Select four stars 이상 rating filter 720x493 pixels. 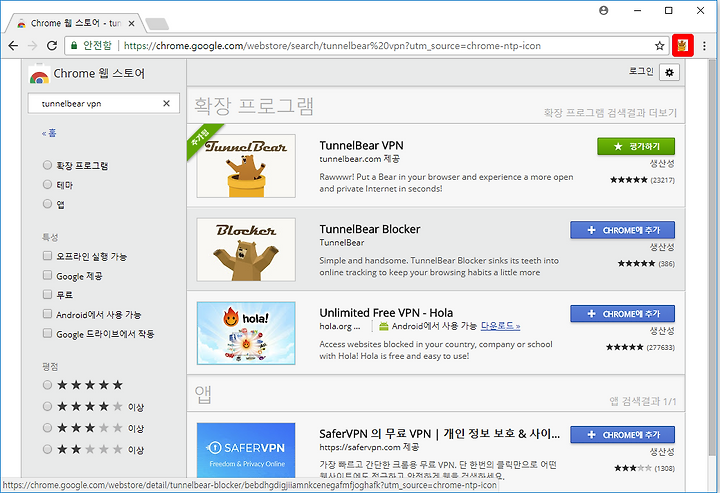[47, 406]
